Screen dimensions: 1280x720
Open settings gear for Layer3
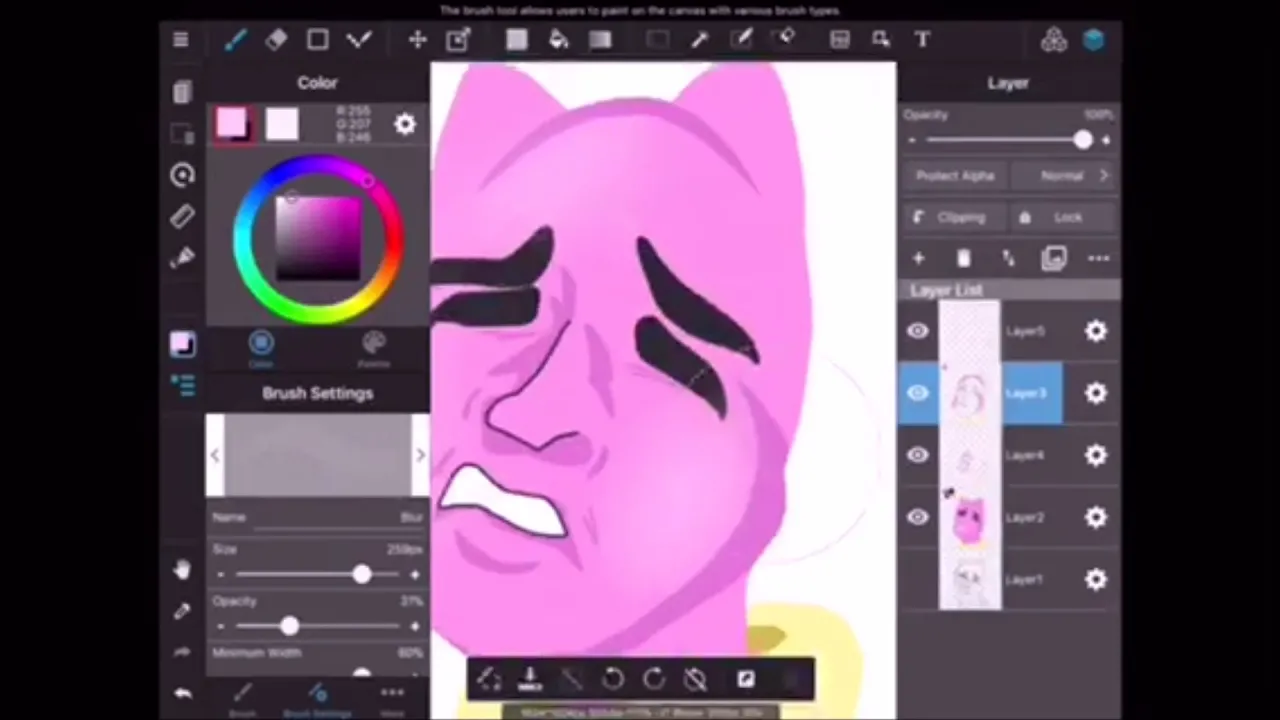(x=1096, y=393)
